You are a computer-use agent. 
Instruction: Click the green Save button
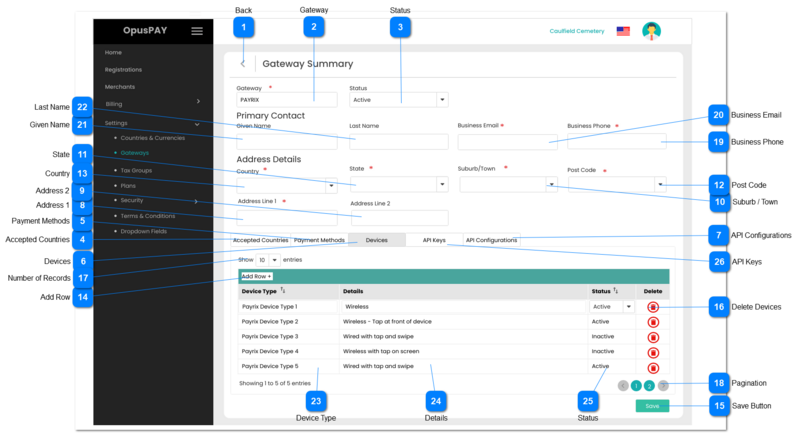651,406
